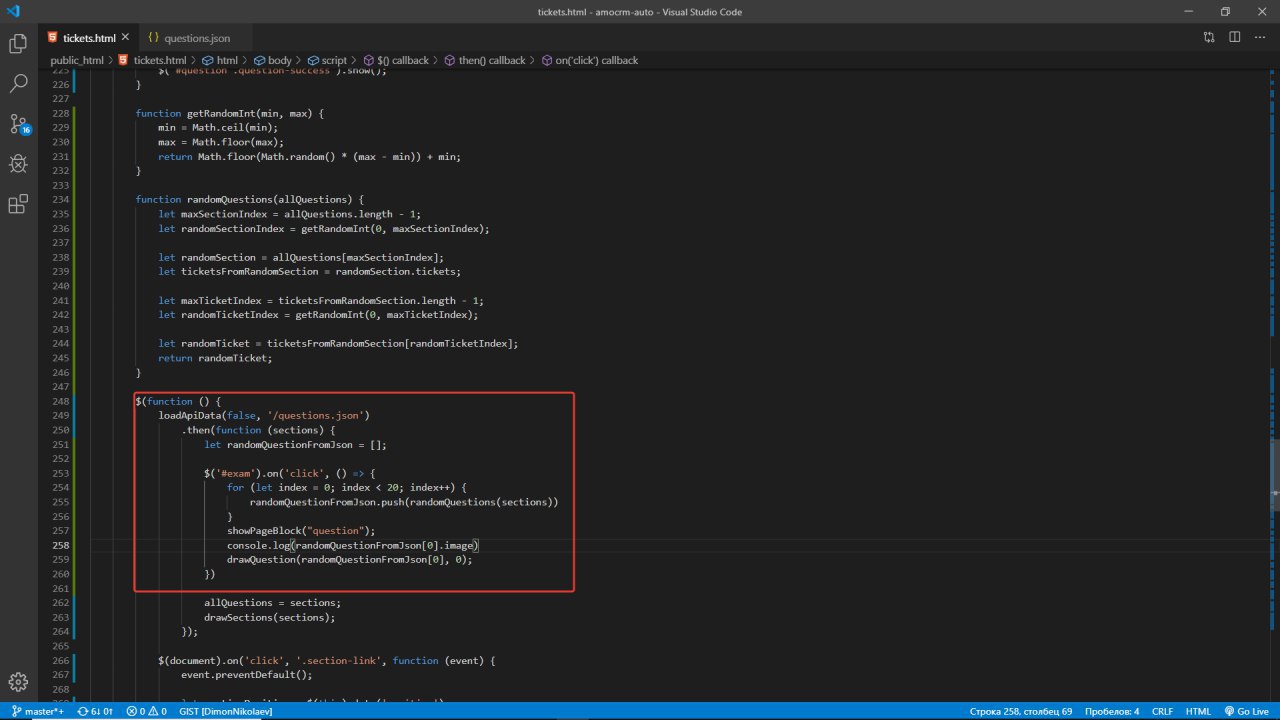Open the Explorer view in activity bar
The width and height of the screenshot is (1280, 720).
pyautogui.click(x=18, y=44)
